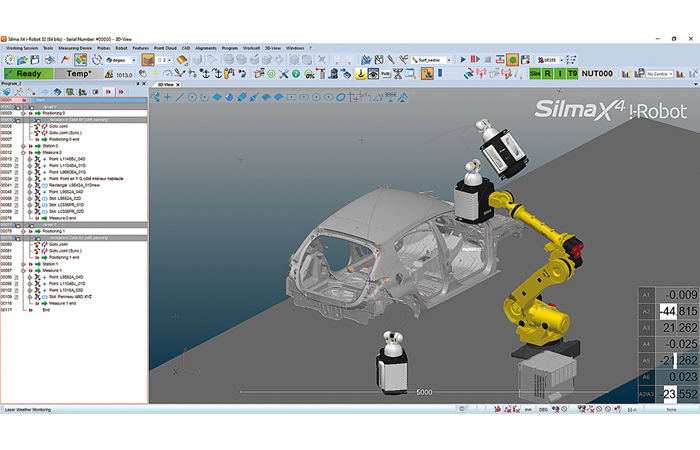Click the green target circle icon
700x450 pixels.
[271, 74]
